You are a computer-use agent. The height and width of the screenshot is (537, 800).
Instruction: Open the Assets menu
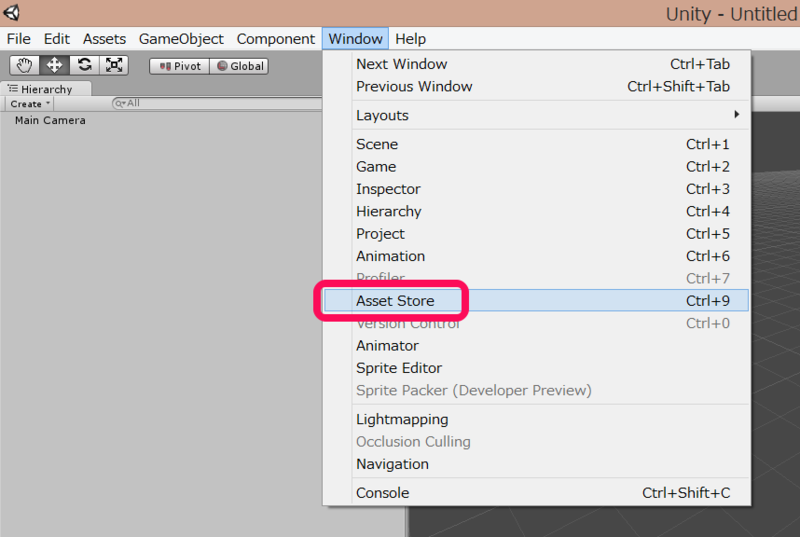click(104, 39)
